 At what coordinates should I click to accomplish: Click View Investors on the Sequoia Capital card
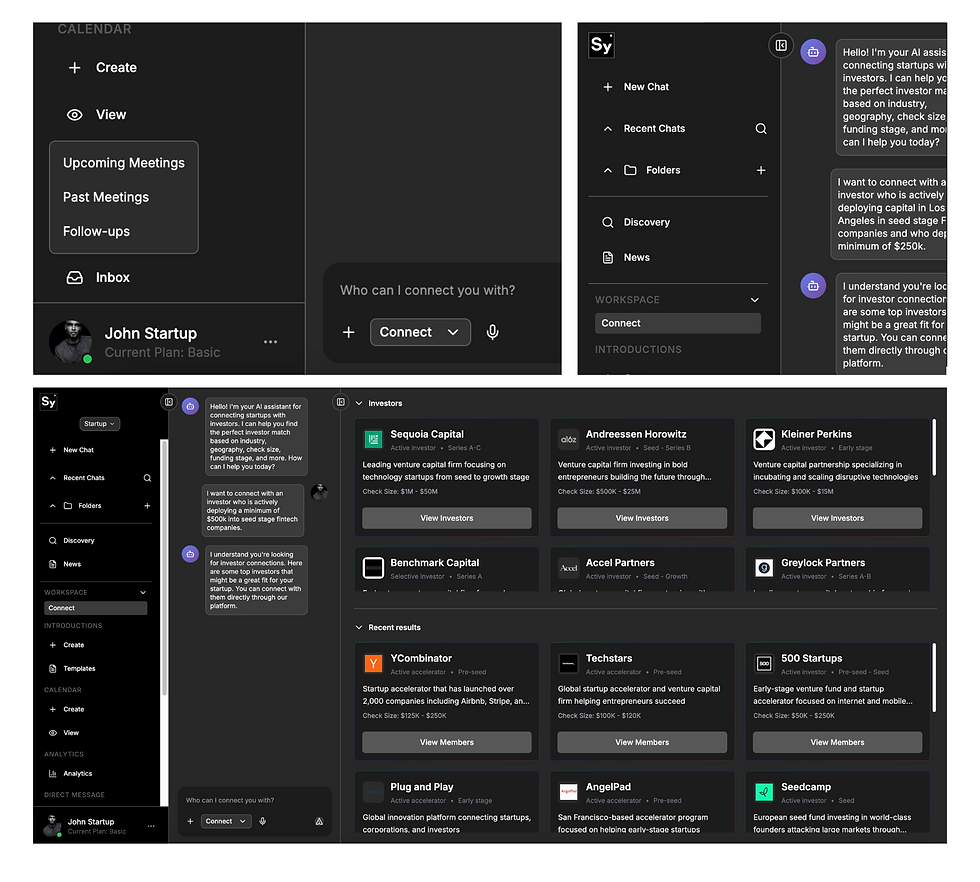[x=447, y=518]
